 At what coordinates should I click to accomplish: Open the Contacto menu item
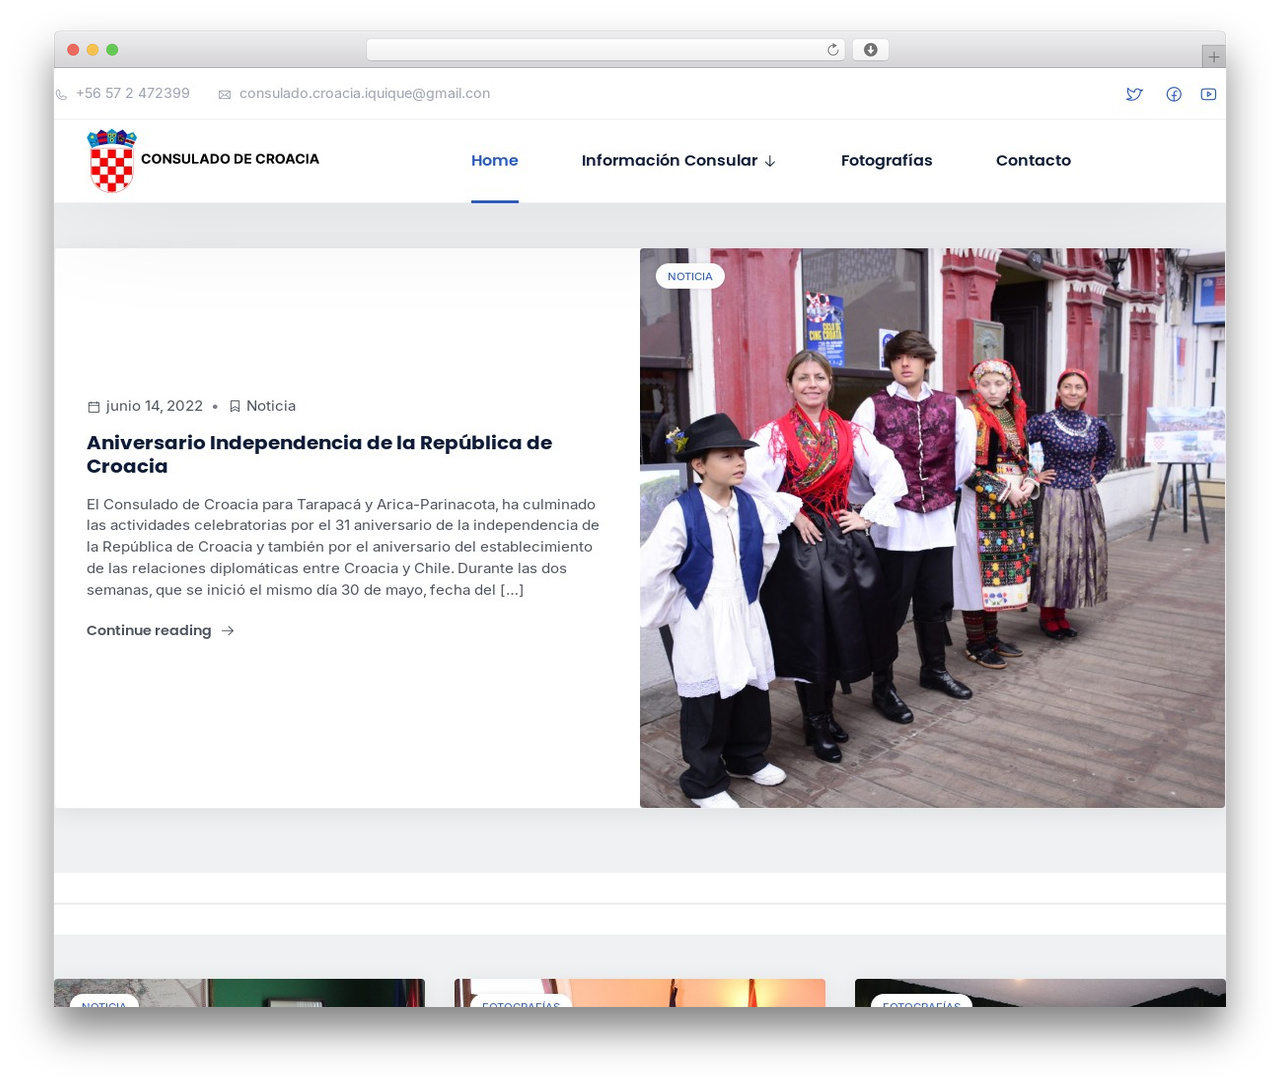point(1033,160)
